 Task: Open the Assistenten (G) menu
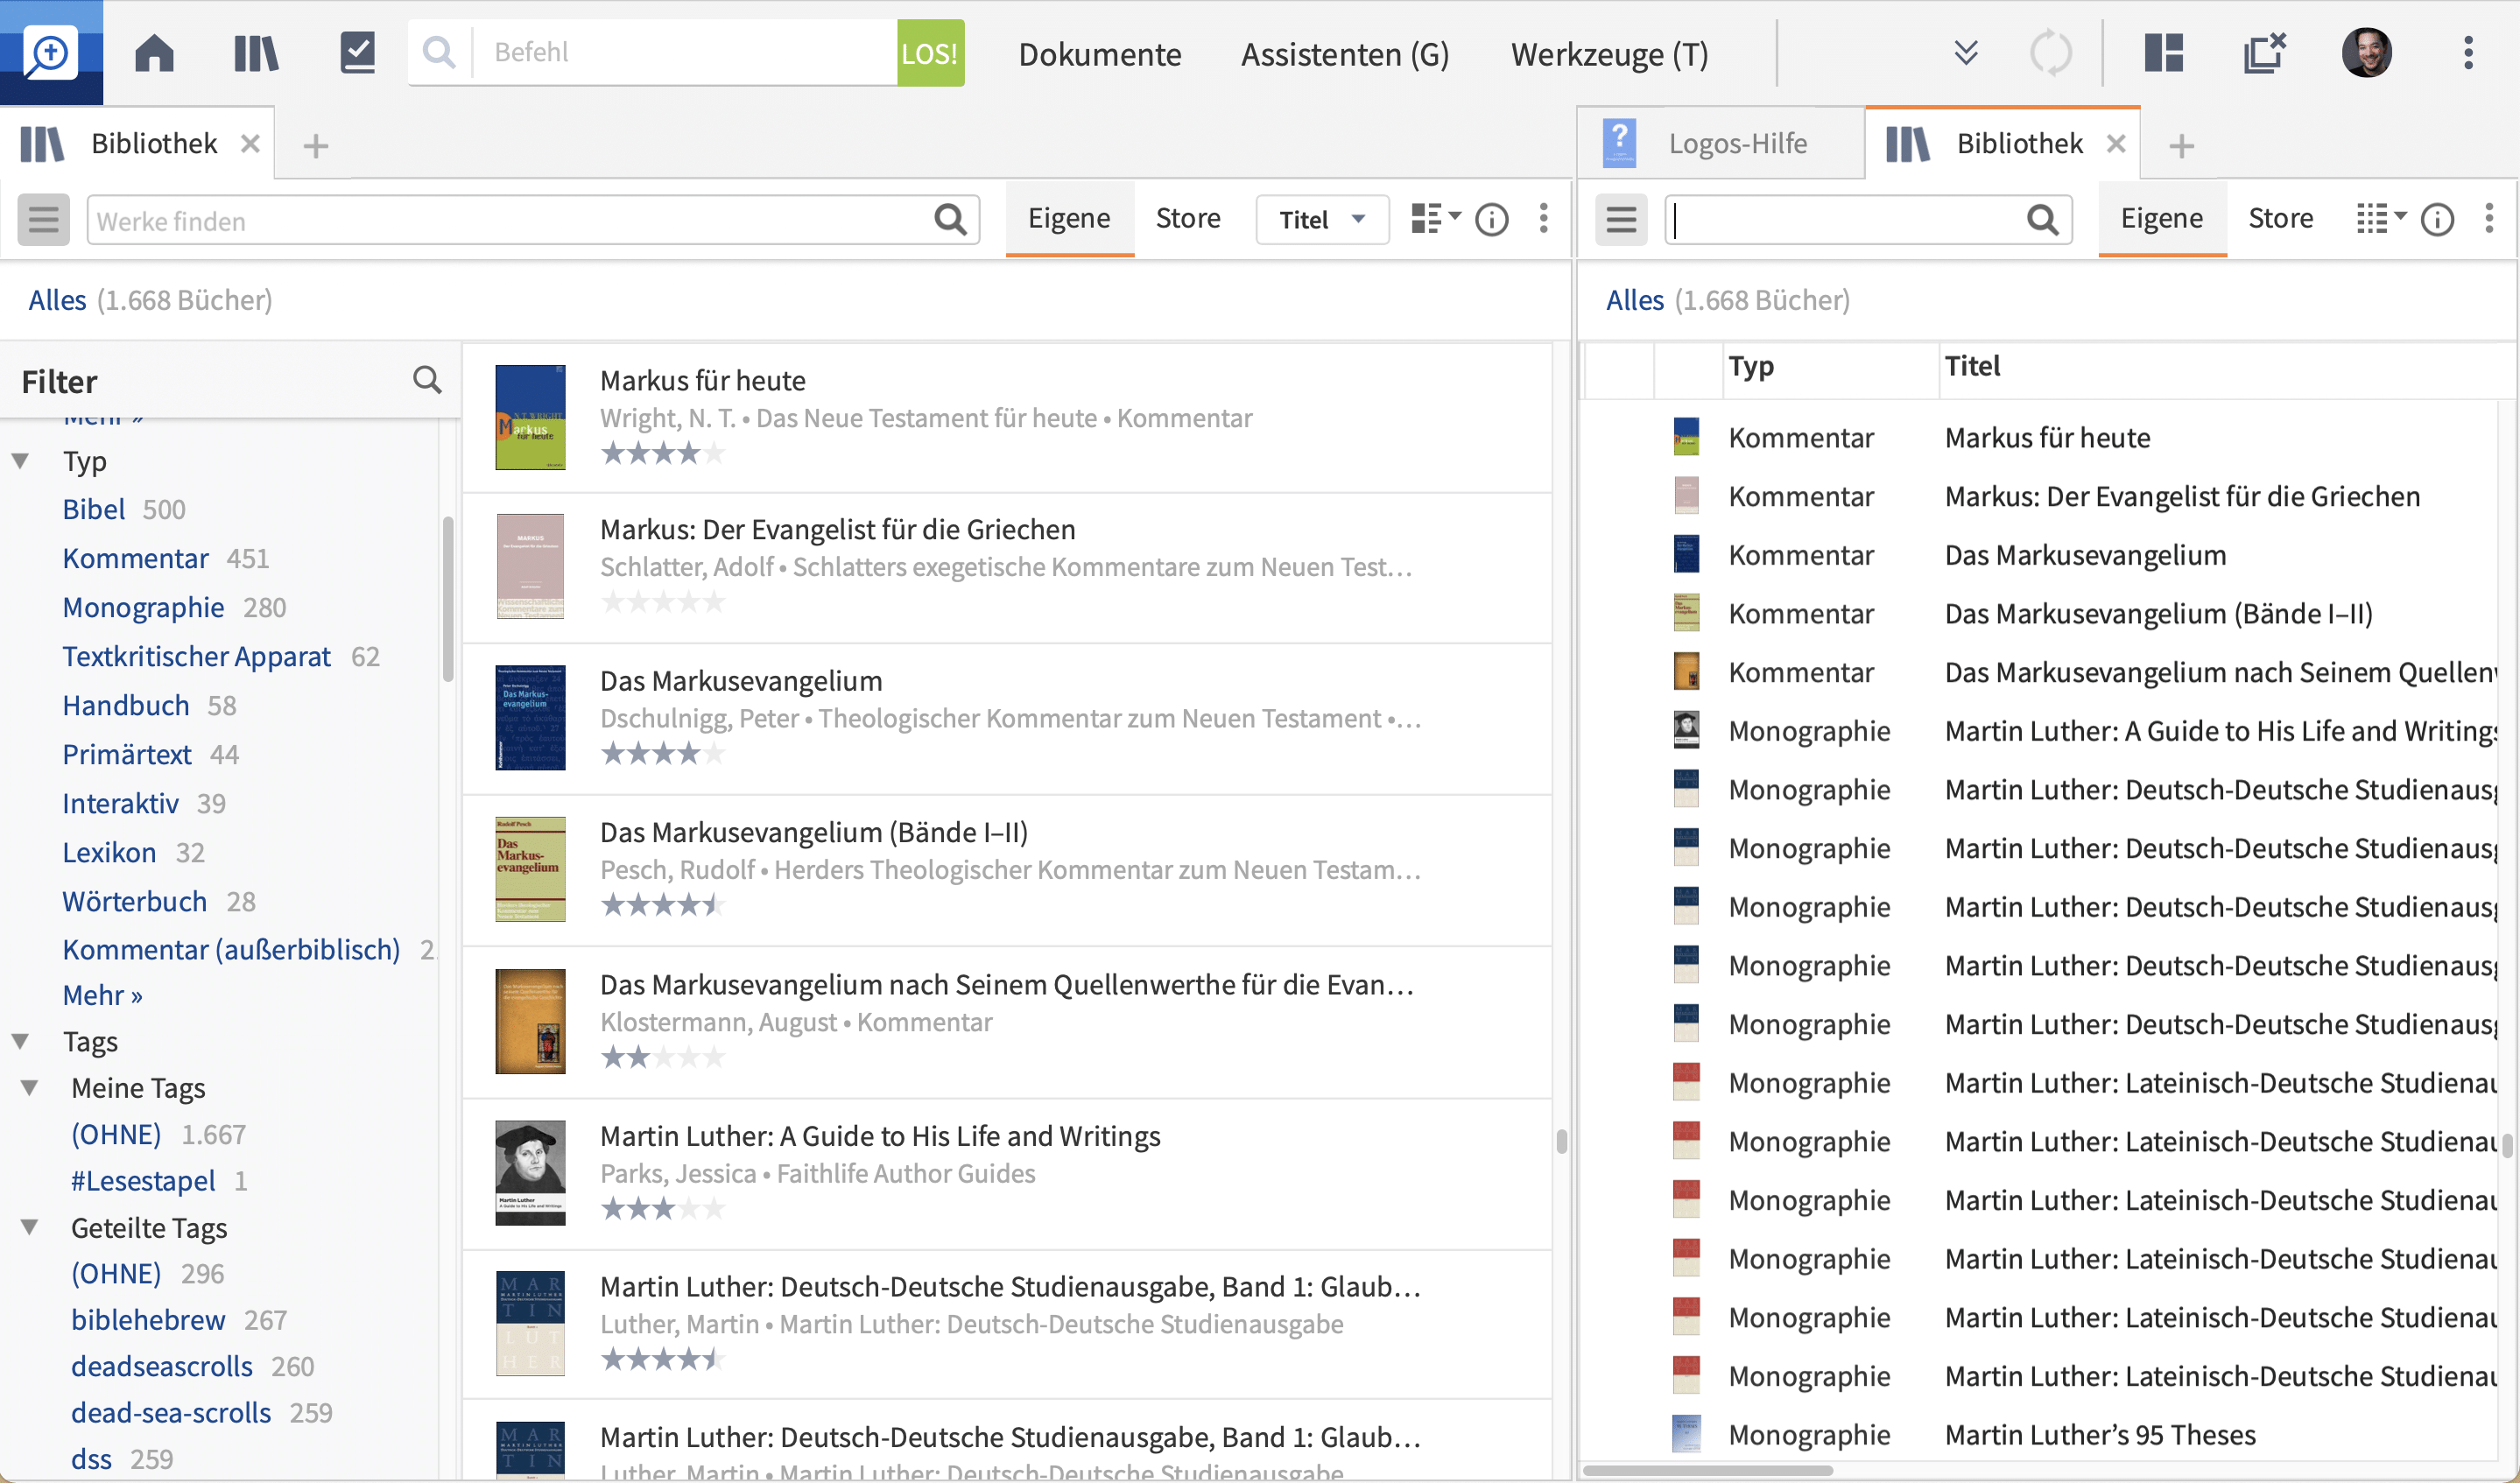click(x=1345, y=54)
